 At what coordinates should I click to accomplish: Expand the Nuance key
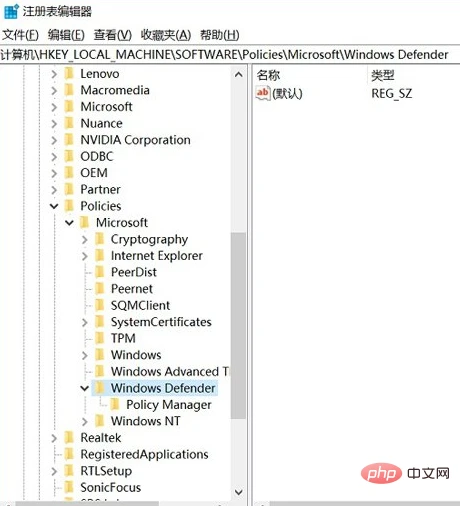tap(54, 123)
